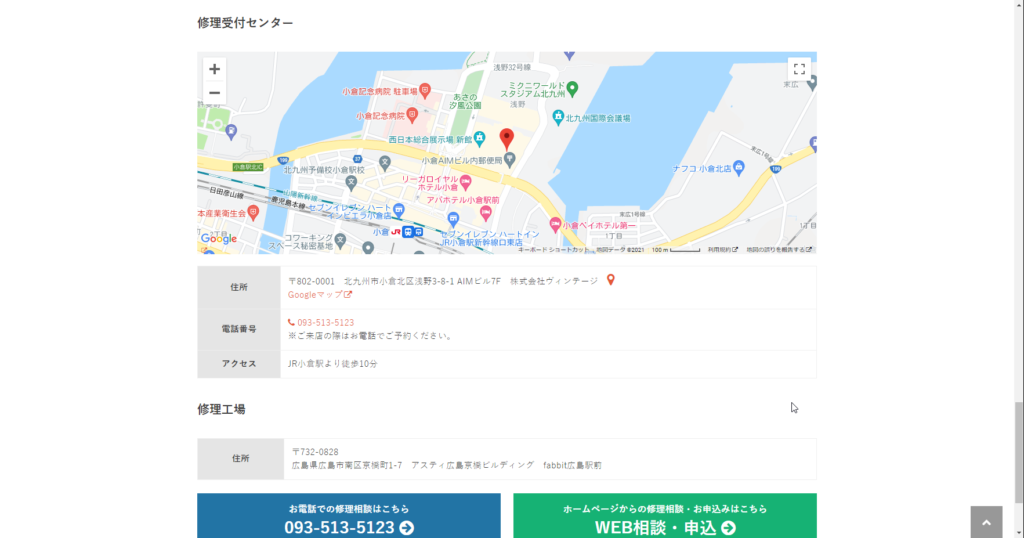Click scroll-to-top arrow button
1024x538 pixels.
[986, 522]
